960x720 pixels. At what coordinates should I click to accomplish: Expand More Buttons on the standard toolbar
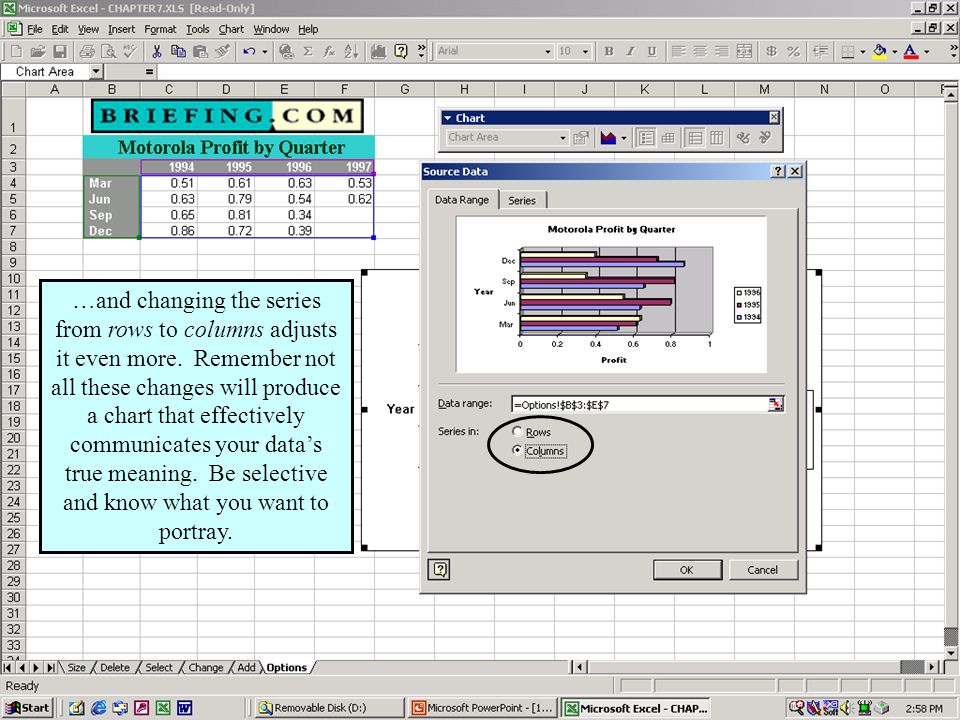click(x=421, y=51)
